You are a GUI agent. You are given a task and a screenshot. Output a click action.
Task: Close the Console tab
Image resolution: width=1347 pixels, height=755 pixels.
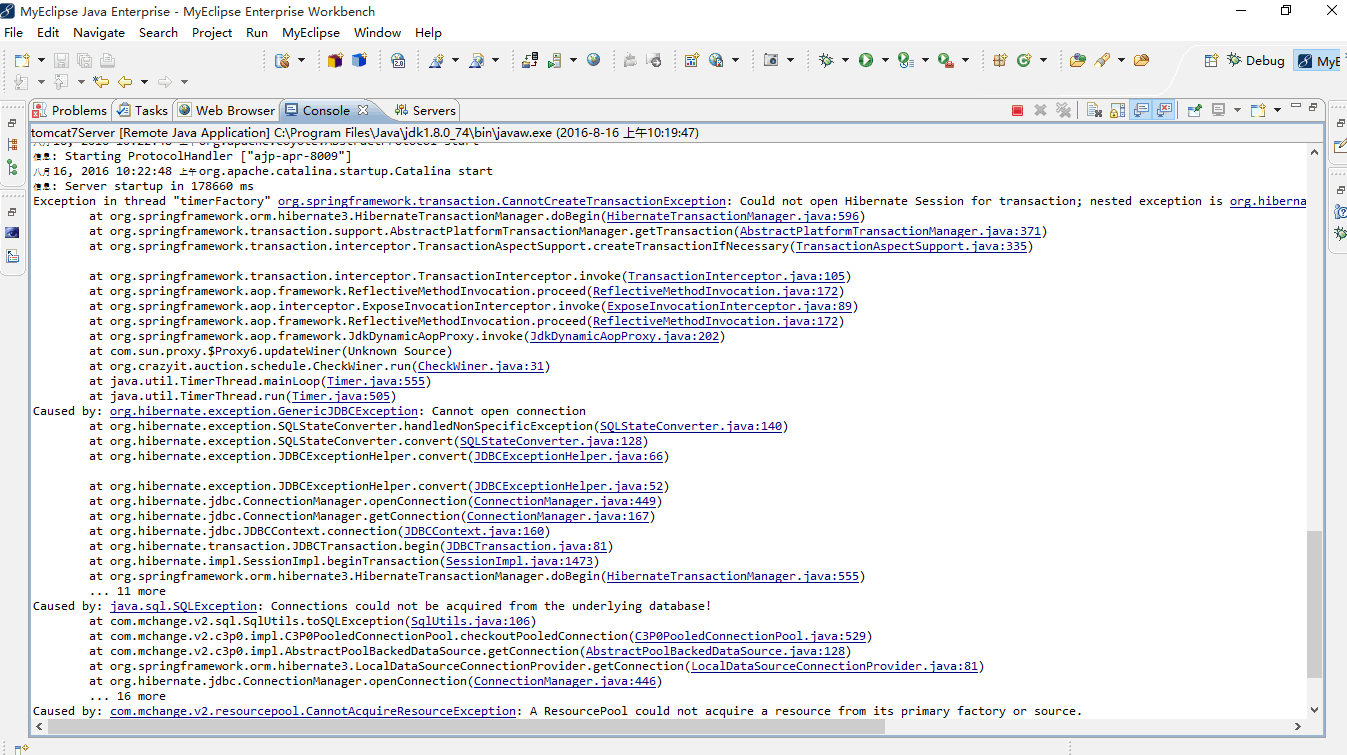[x=363, y=110]
